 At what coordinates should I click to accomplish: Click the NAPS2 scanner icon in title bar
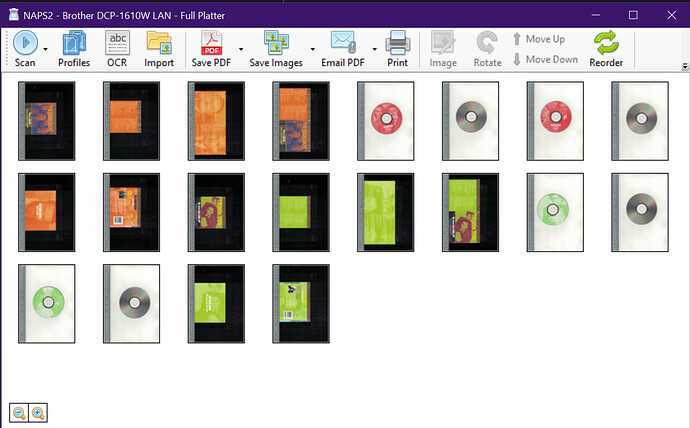pyautogui.click(x=14, y=15)
